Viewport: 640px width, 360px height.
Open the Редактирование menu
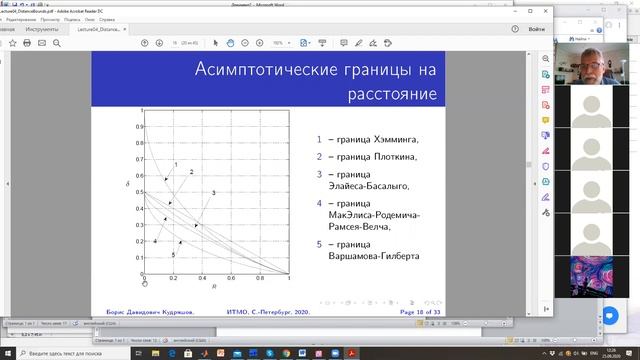pyautogui.click(x=21, y=19)
